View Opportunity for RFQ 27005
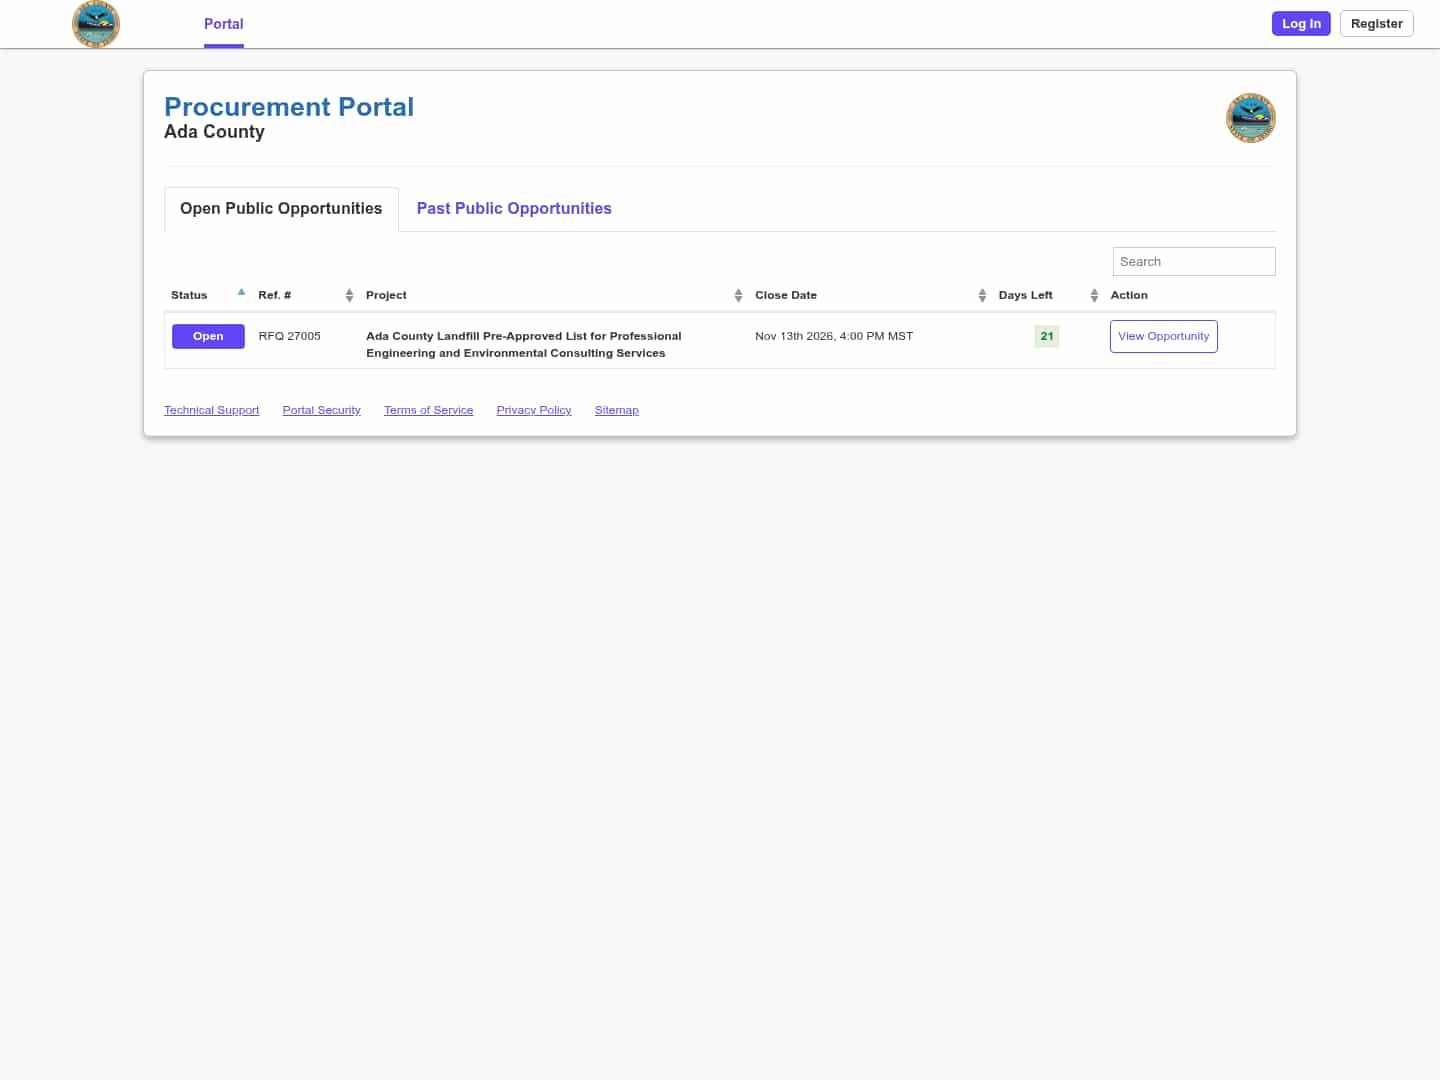 coord(1163,336)
